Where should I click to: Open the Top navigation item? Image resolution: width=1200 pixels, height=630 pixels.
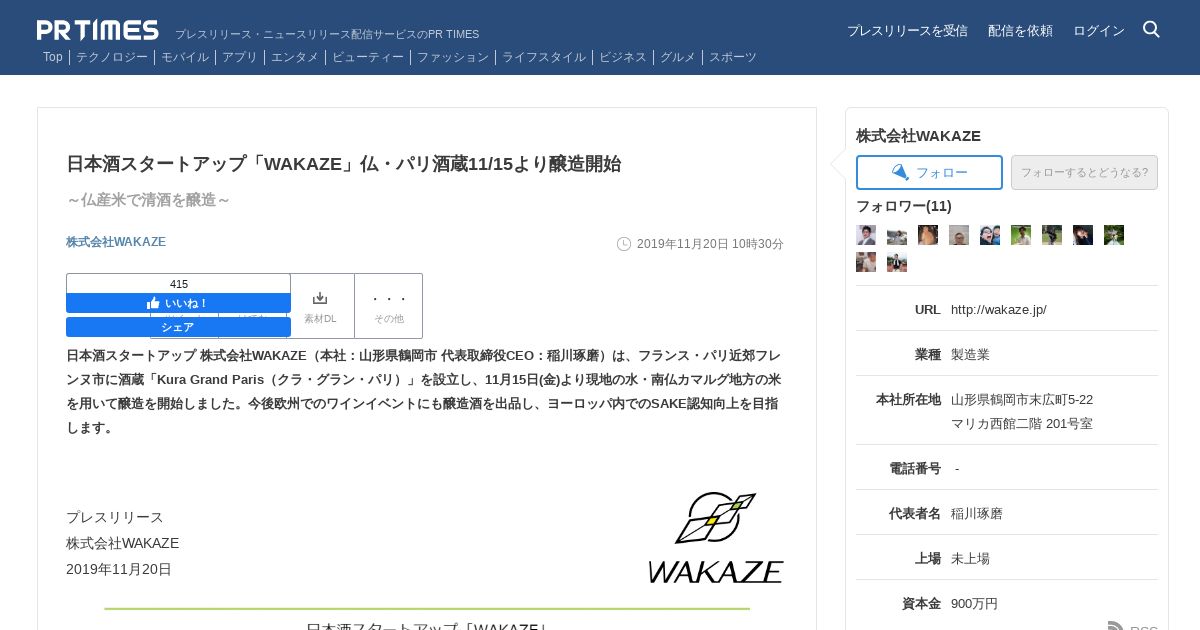(x=53, y=57)
